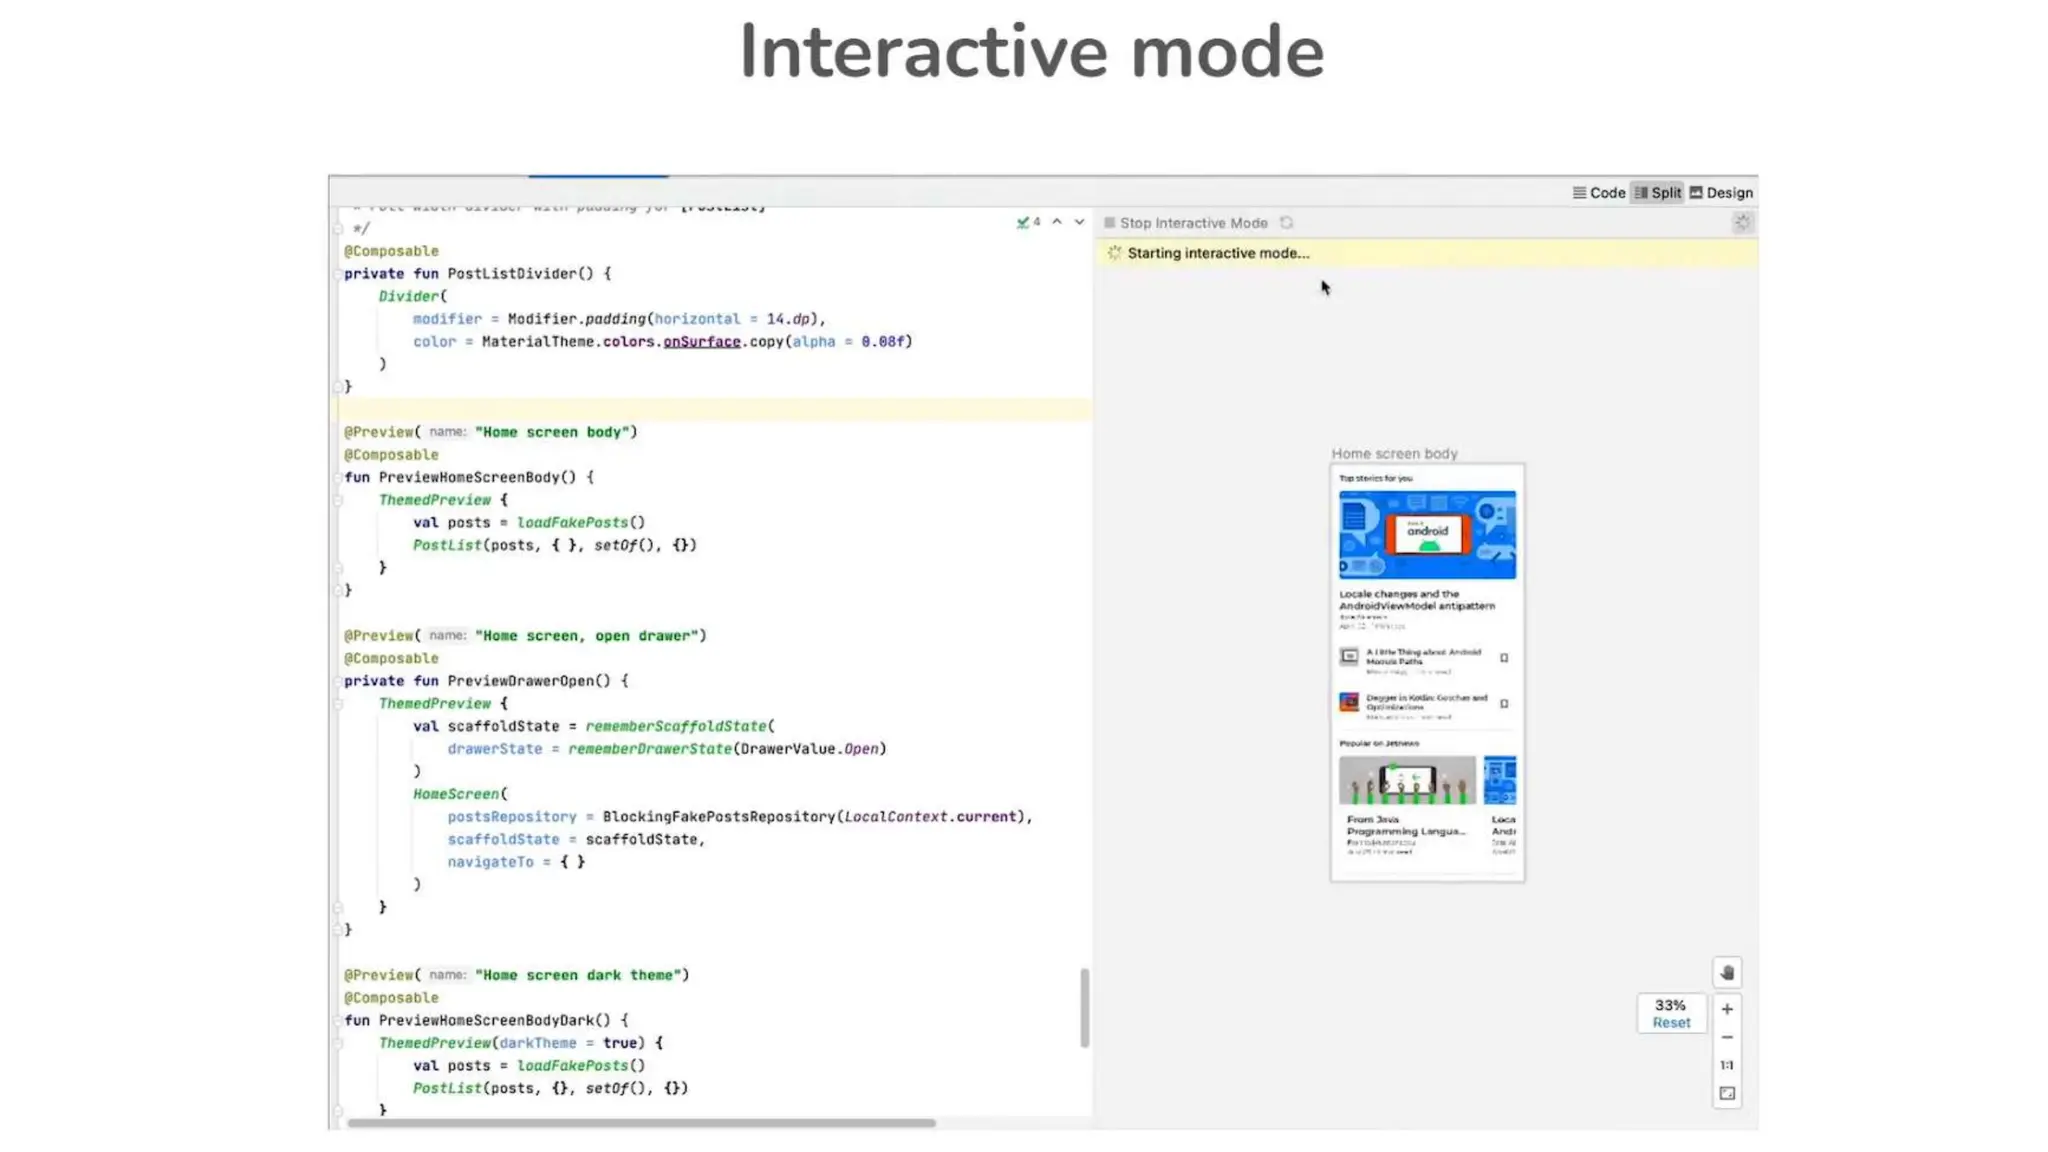This screenshot has width=2048, height=1152.
Task: Click the horizontal editor scrollbar
Action: (640, 1123)
